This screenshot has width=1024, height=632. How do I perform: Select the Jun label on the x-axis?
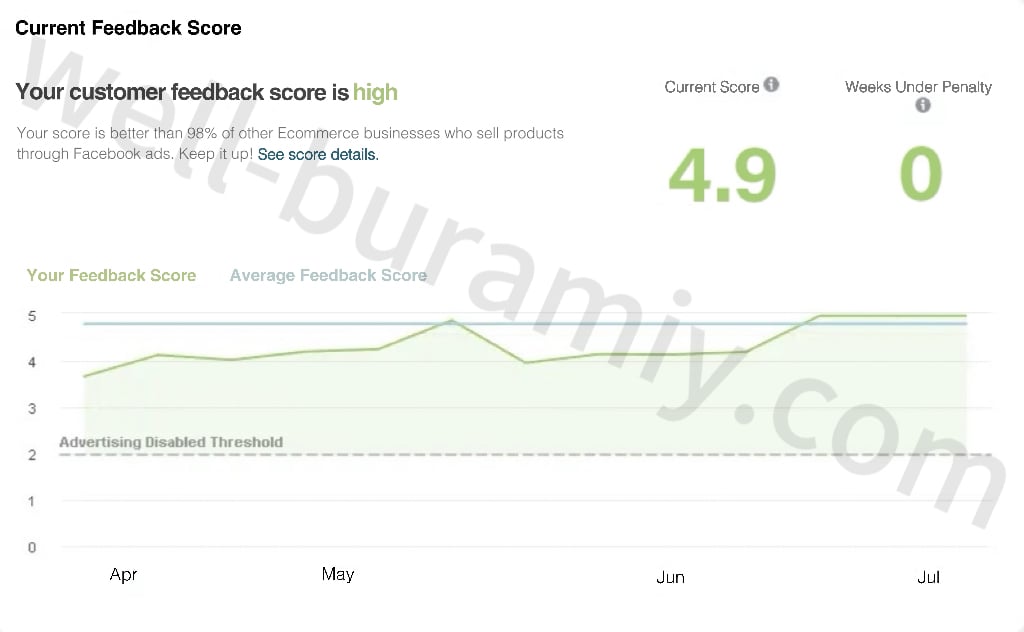(x=670, y=577)
